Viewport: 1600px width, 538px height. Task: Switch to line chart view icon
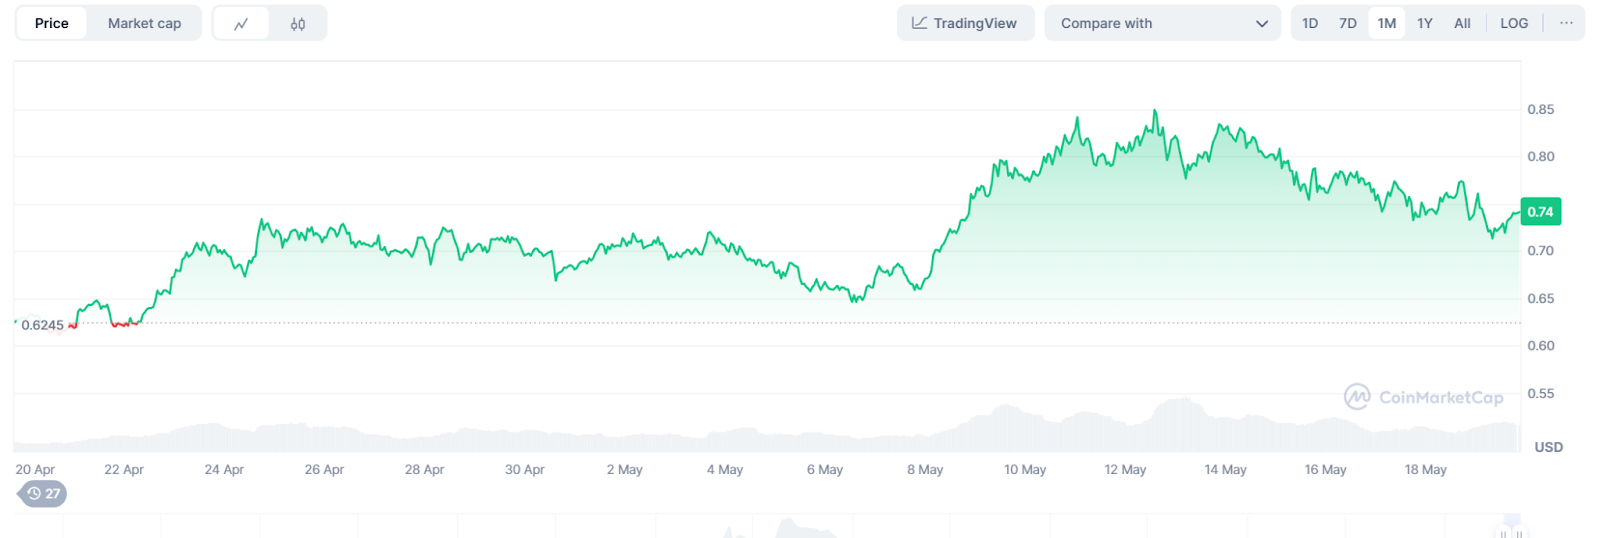(x=241, y=24)
